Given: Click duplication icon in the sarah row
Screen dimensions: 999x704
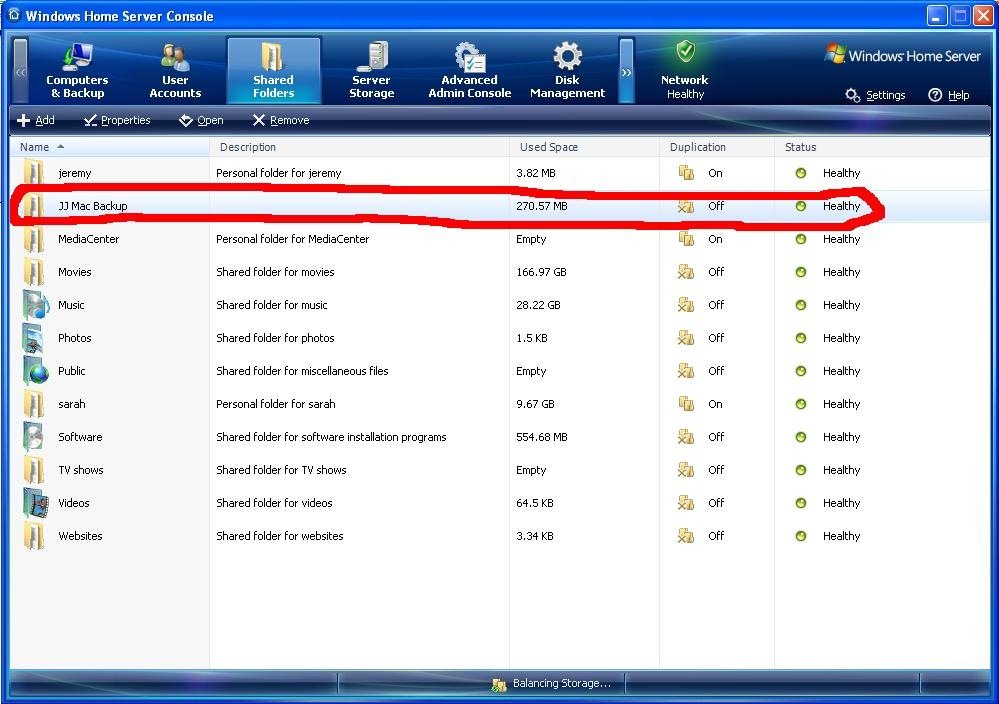Looking at the screenshot, I should point(686,404).
